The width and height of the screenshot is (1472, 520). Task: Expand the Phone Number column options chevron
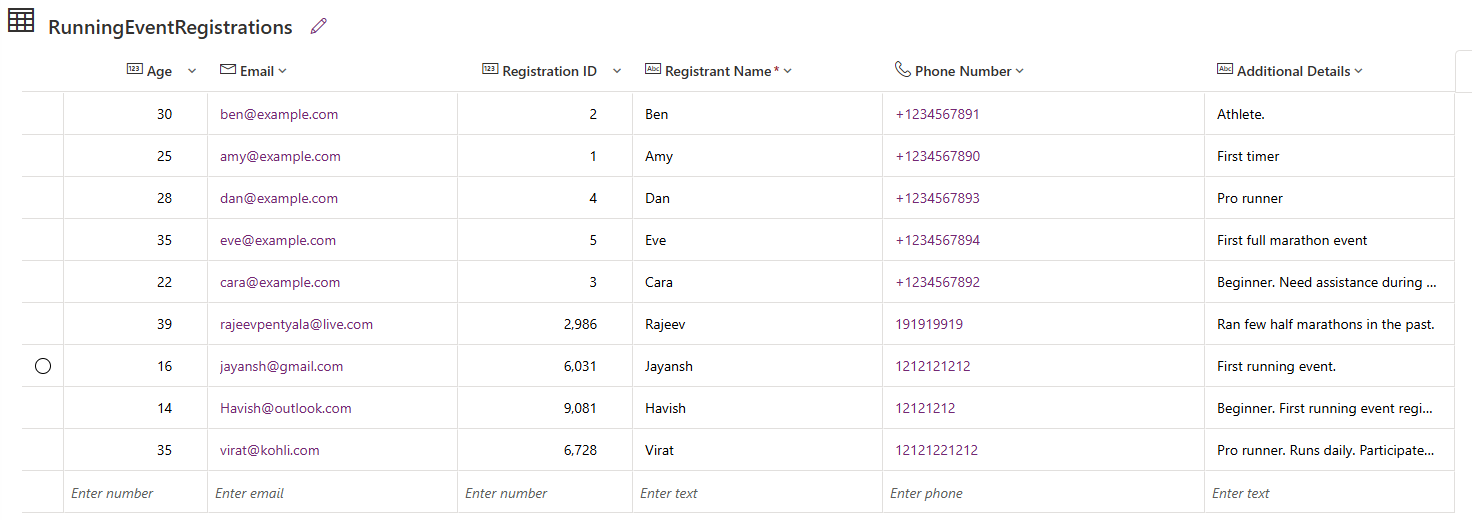tap(1020, 71)
